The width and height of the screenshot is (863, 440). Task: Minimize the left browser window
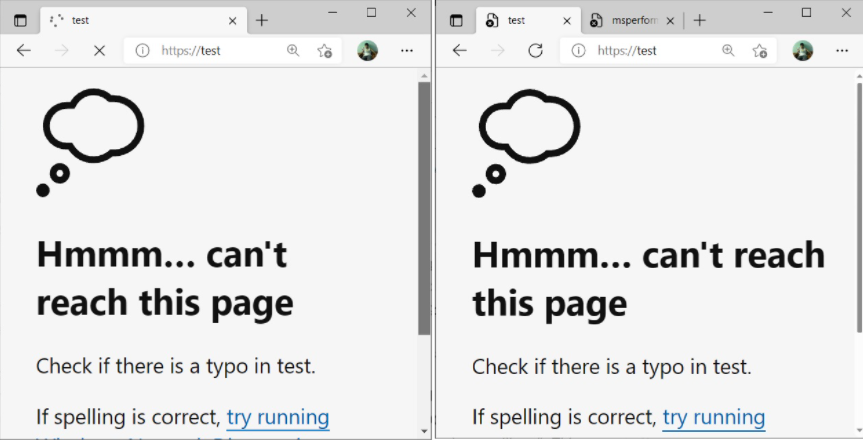(x=332, y=12)
